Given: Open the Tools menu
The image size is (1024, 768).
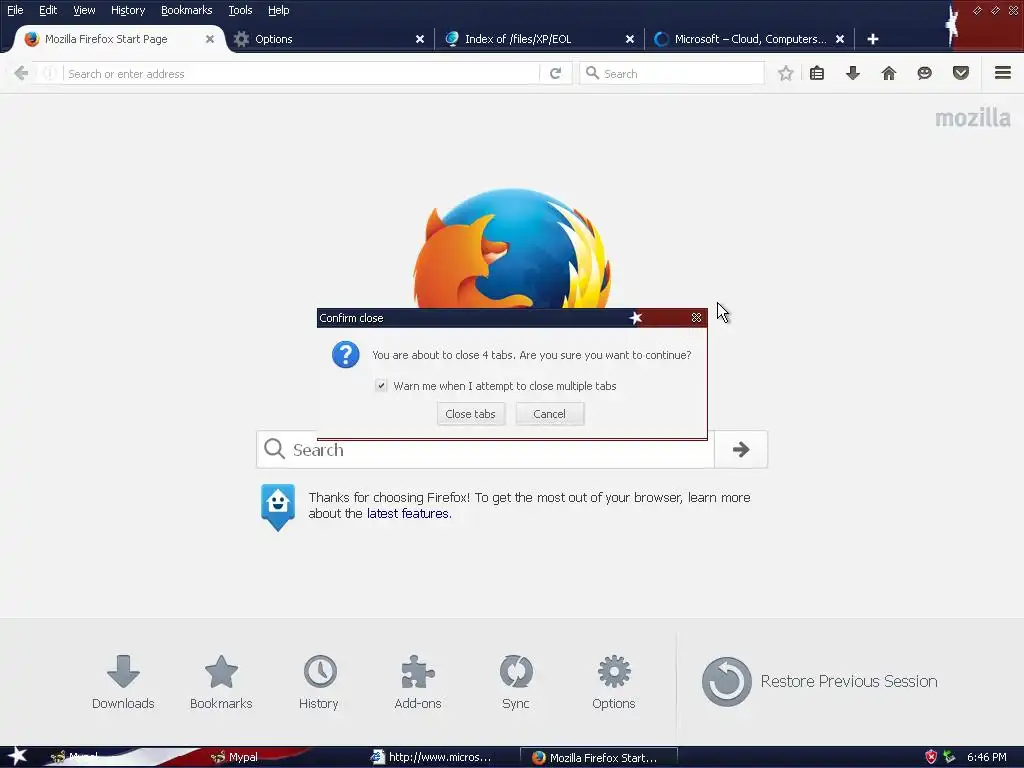Looking at the screenshot, I should point(240,10).
